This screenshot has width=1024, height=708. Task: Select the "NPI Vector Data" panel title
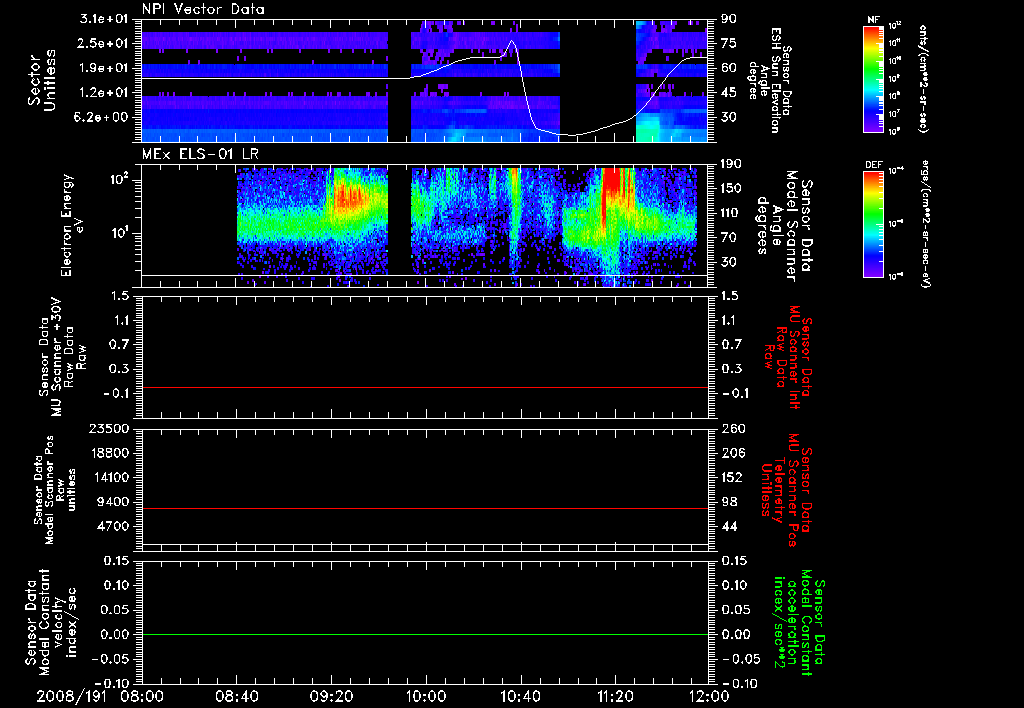(x=204, y=9)
